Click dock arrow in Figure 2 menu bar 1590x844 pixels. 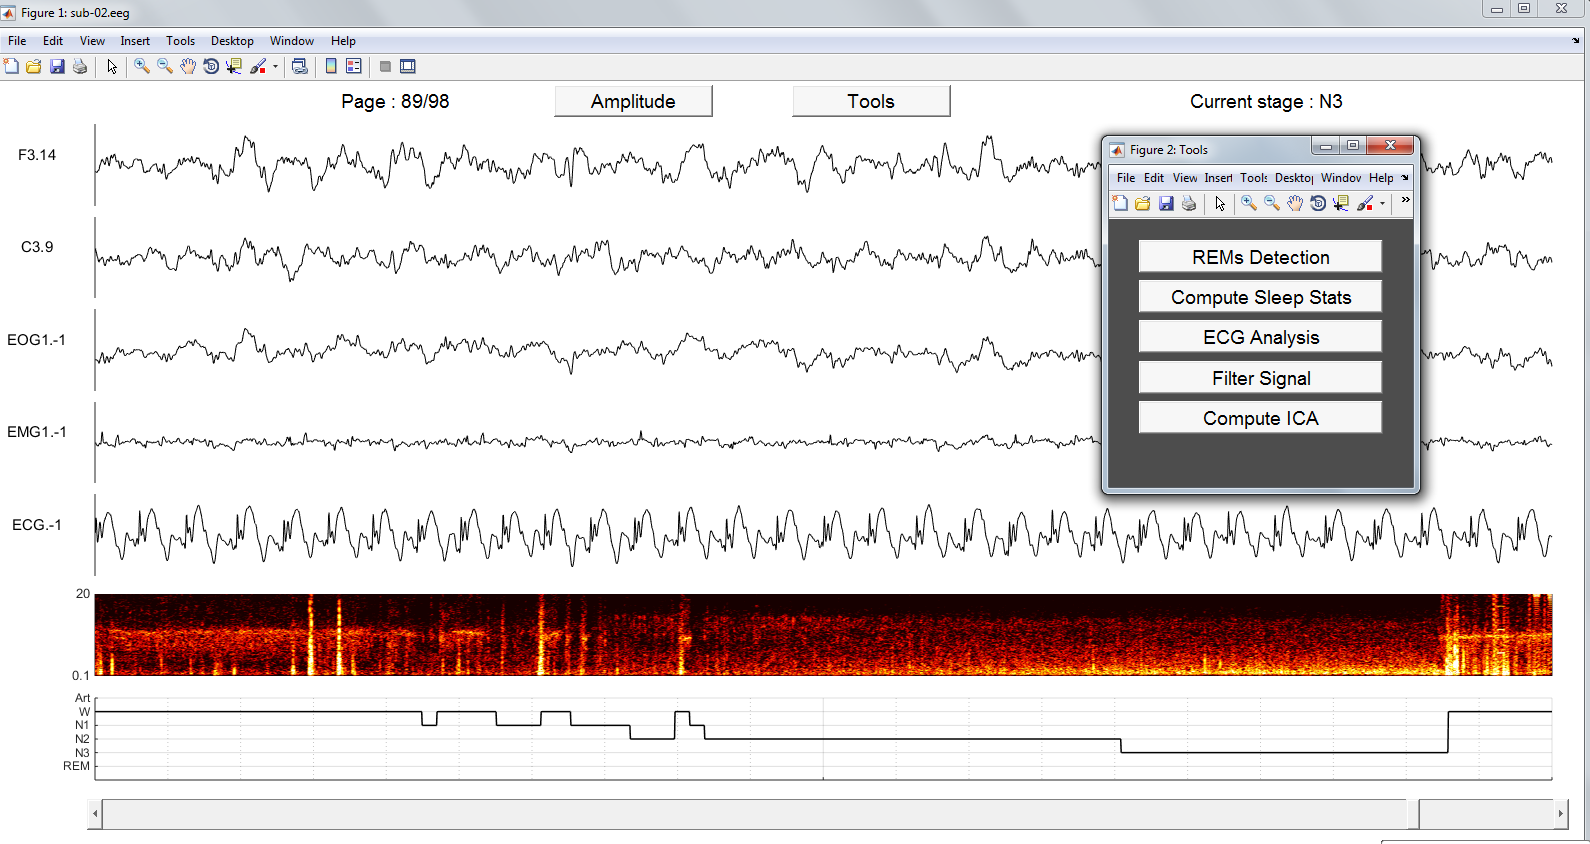[x=1405, y=178]
